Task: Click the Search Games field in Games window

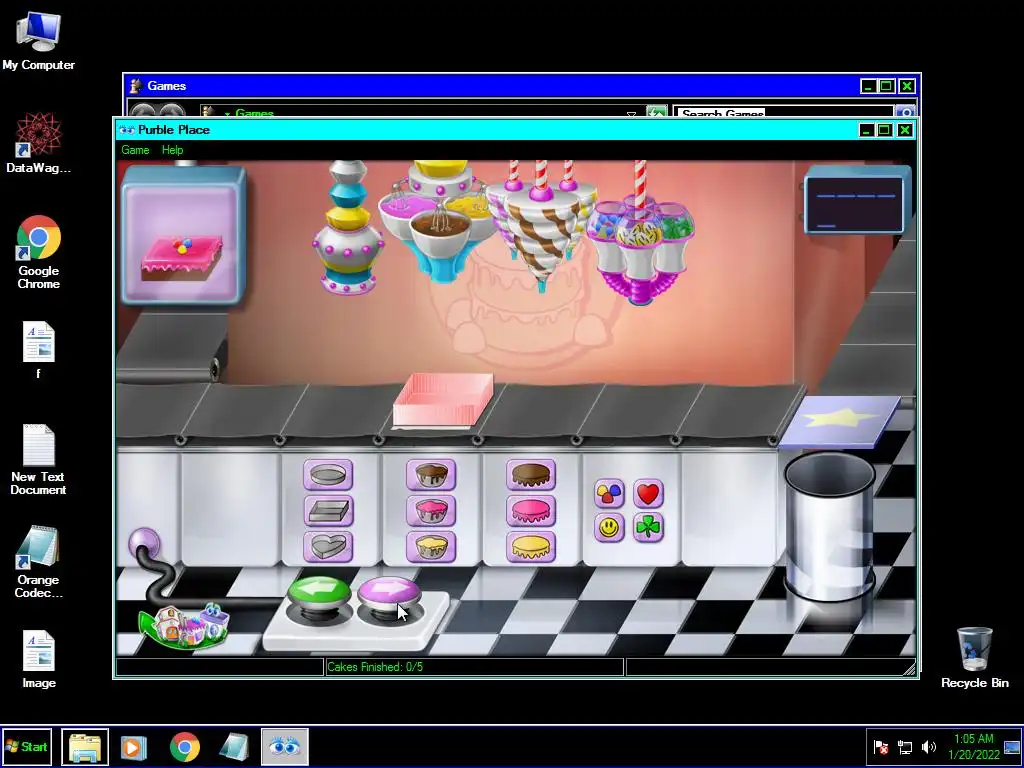Action: tap(783, 113)
